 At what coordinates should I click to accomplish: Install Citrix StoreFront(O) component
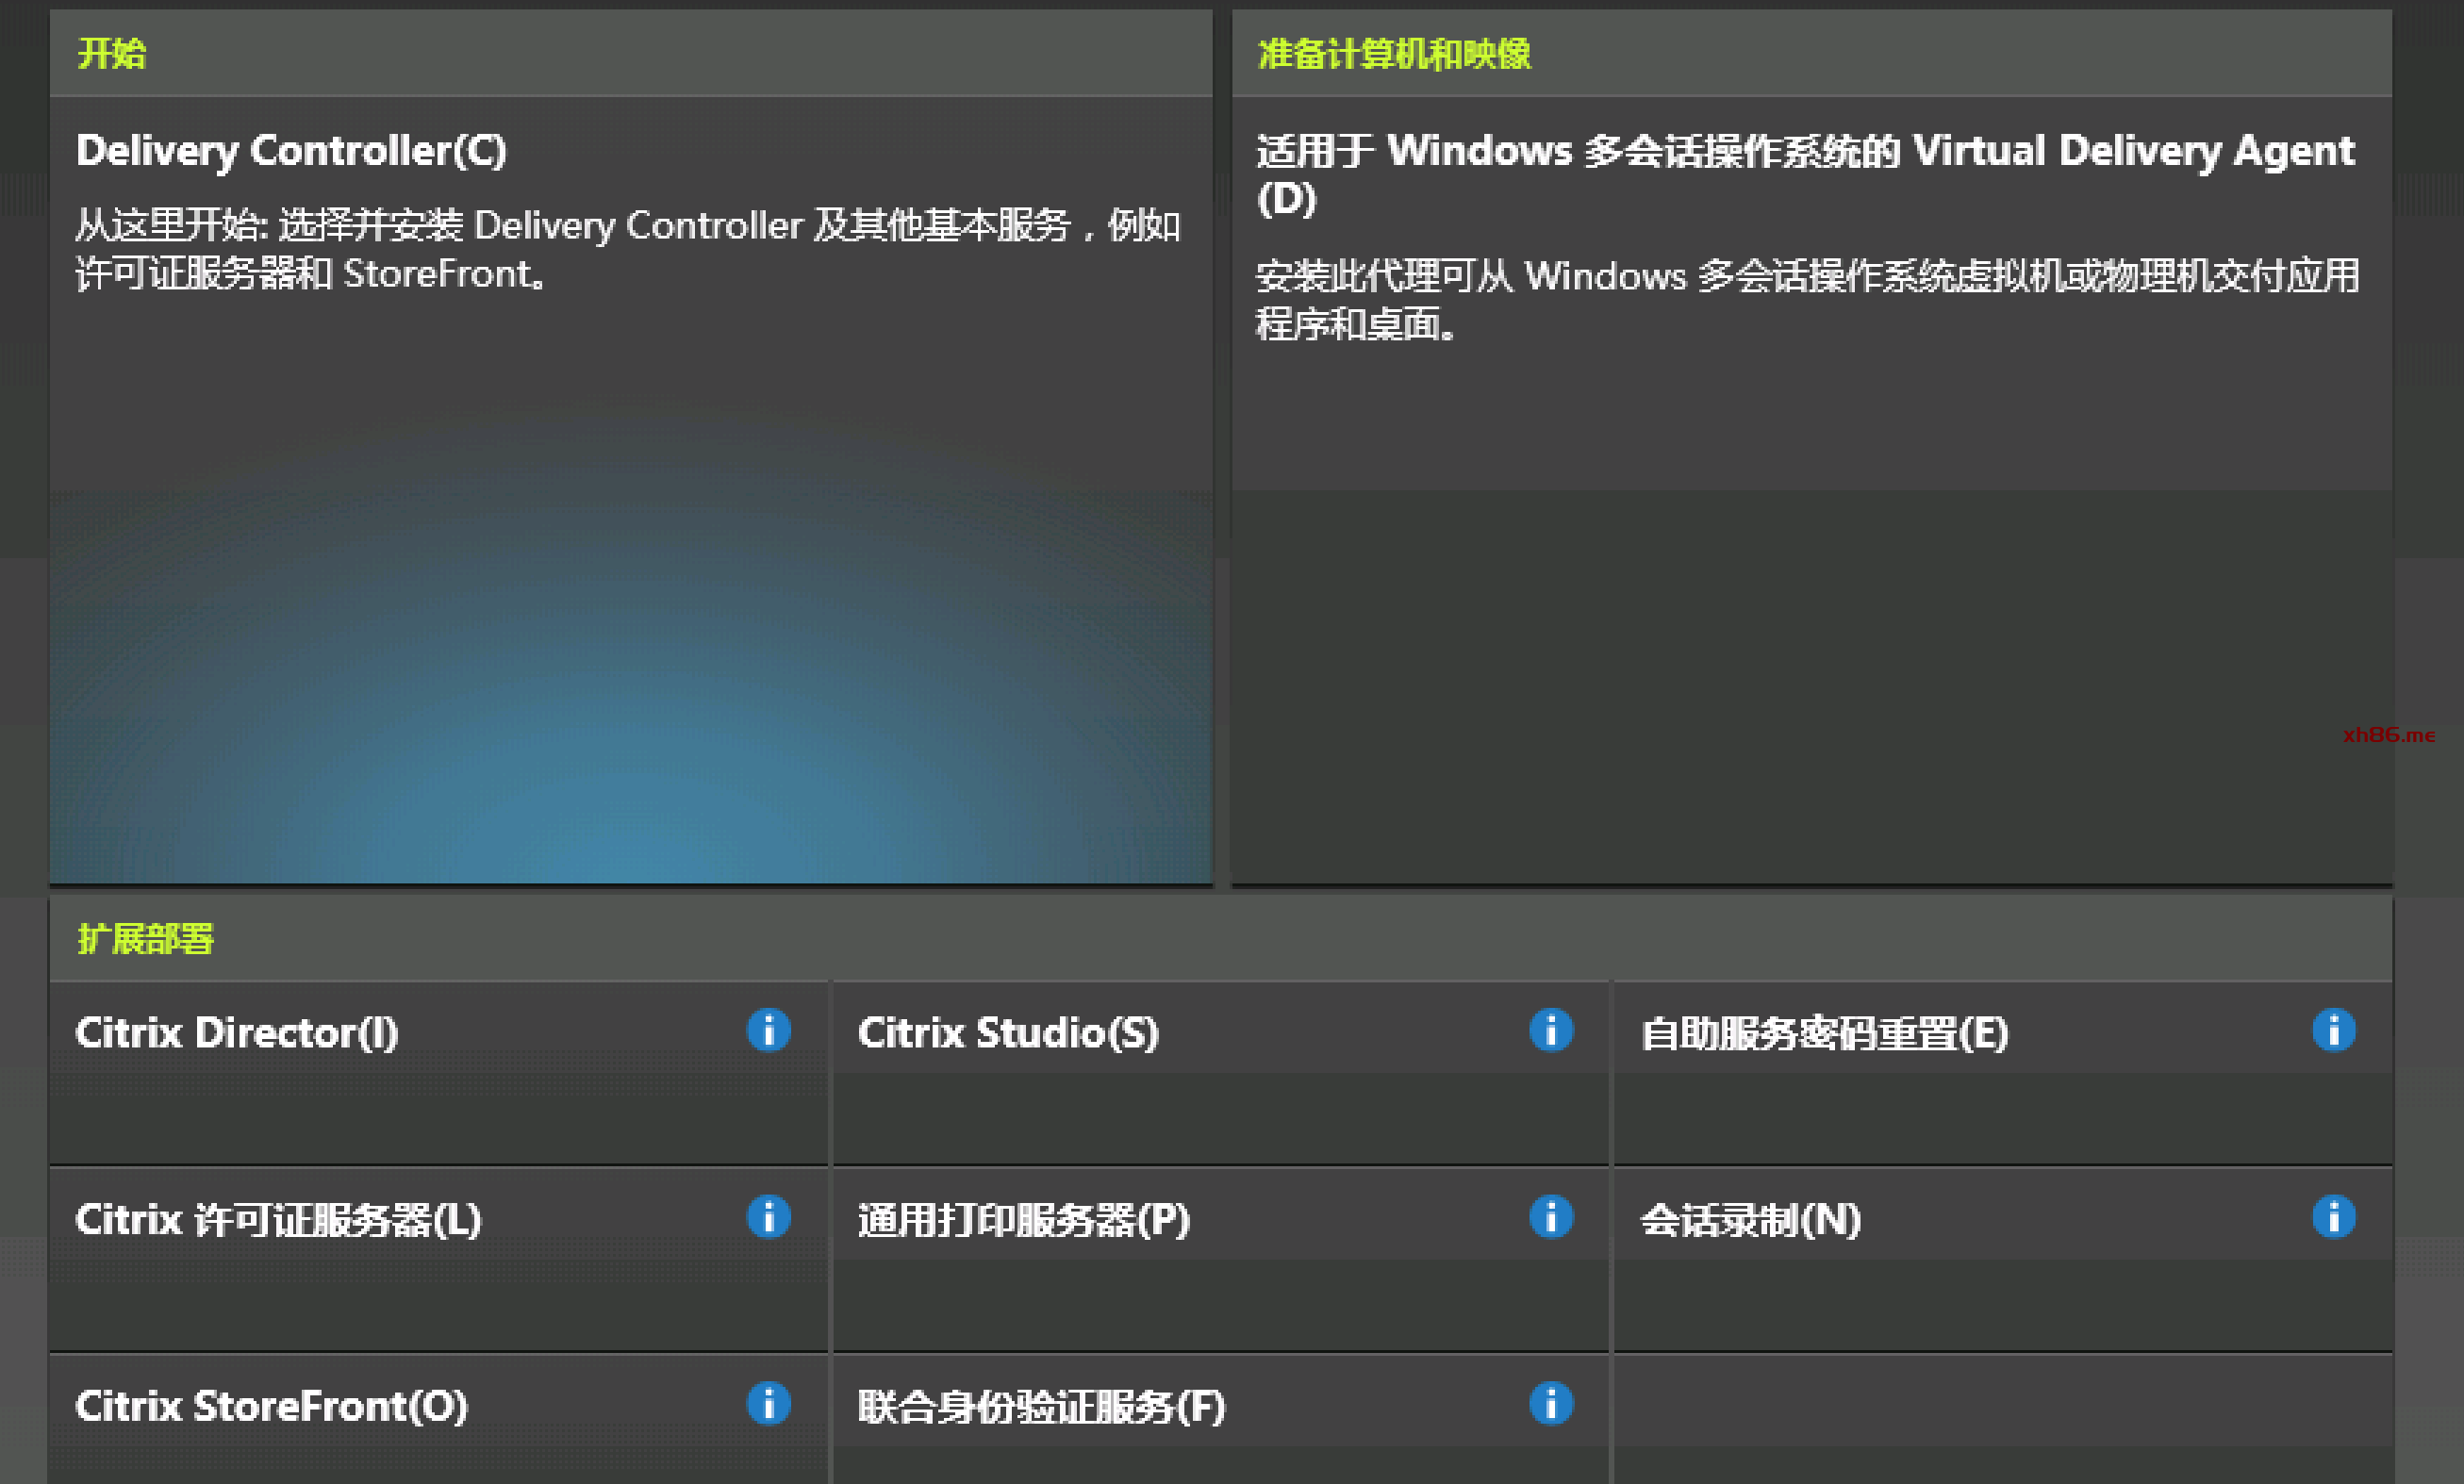[271, 1407]
